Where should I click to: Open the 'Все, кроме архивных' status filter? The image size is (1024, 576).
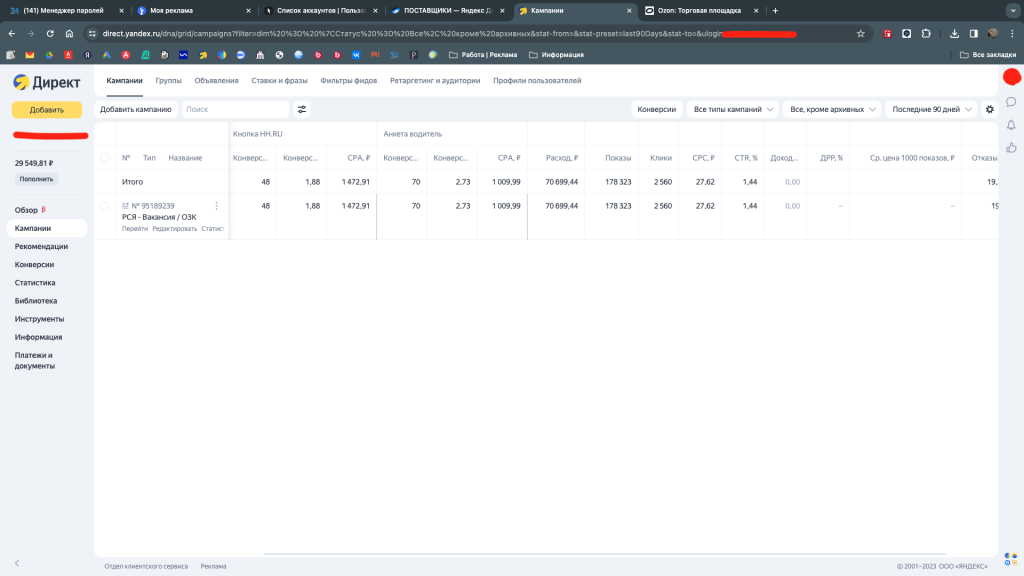click(833, 109)
